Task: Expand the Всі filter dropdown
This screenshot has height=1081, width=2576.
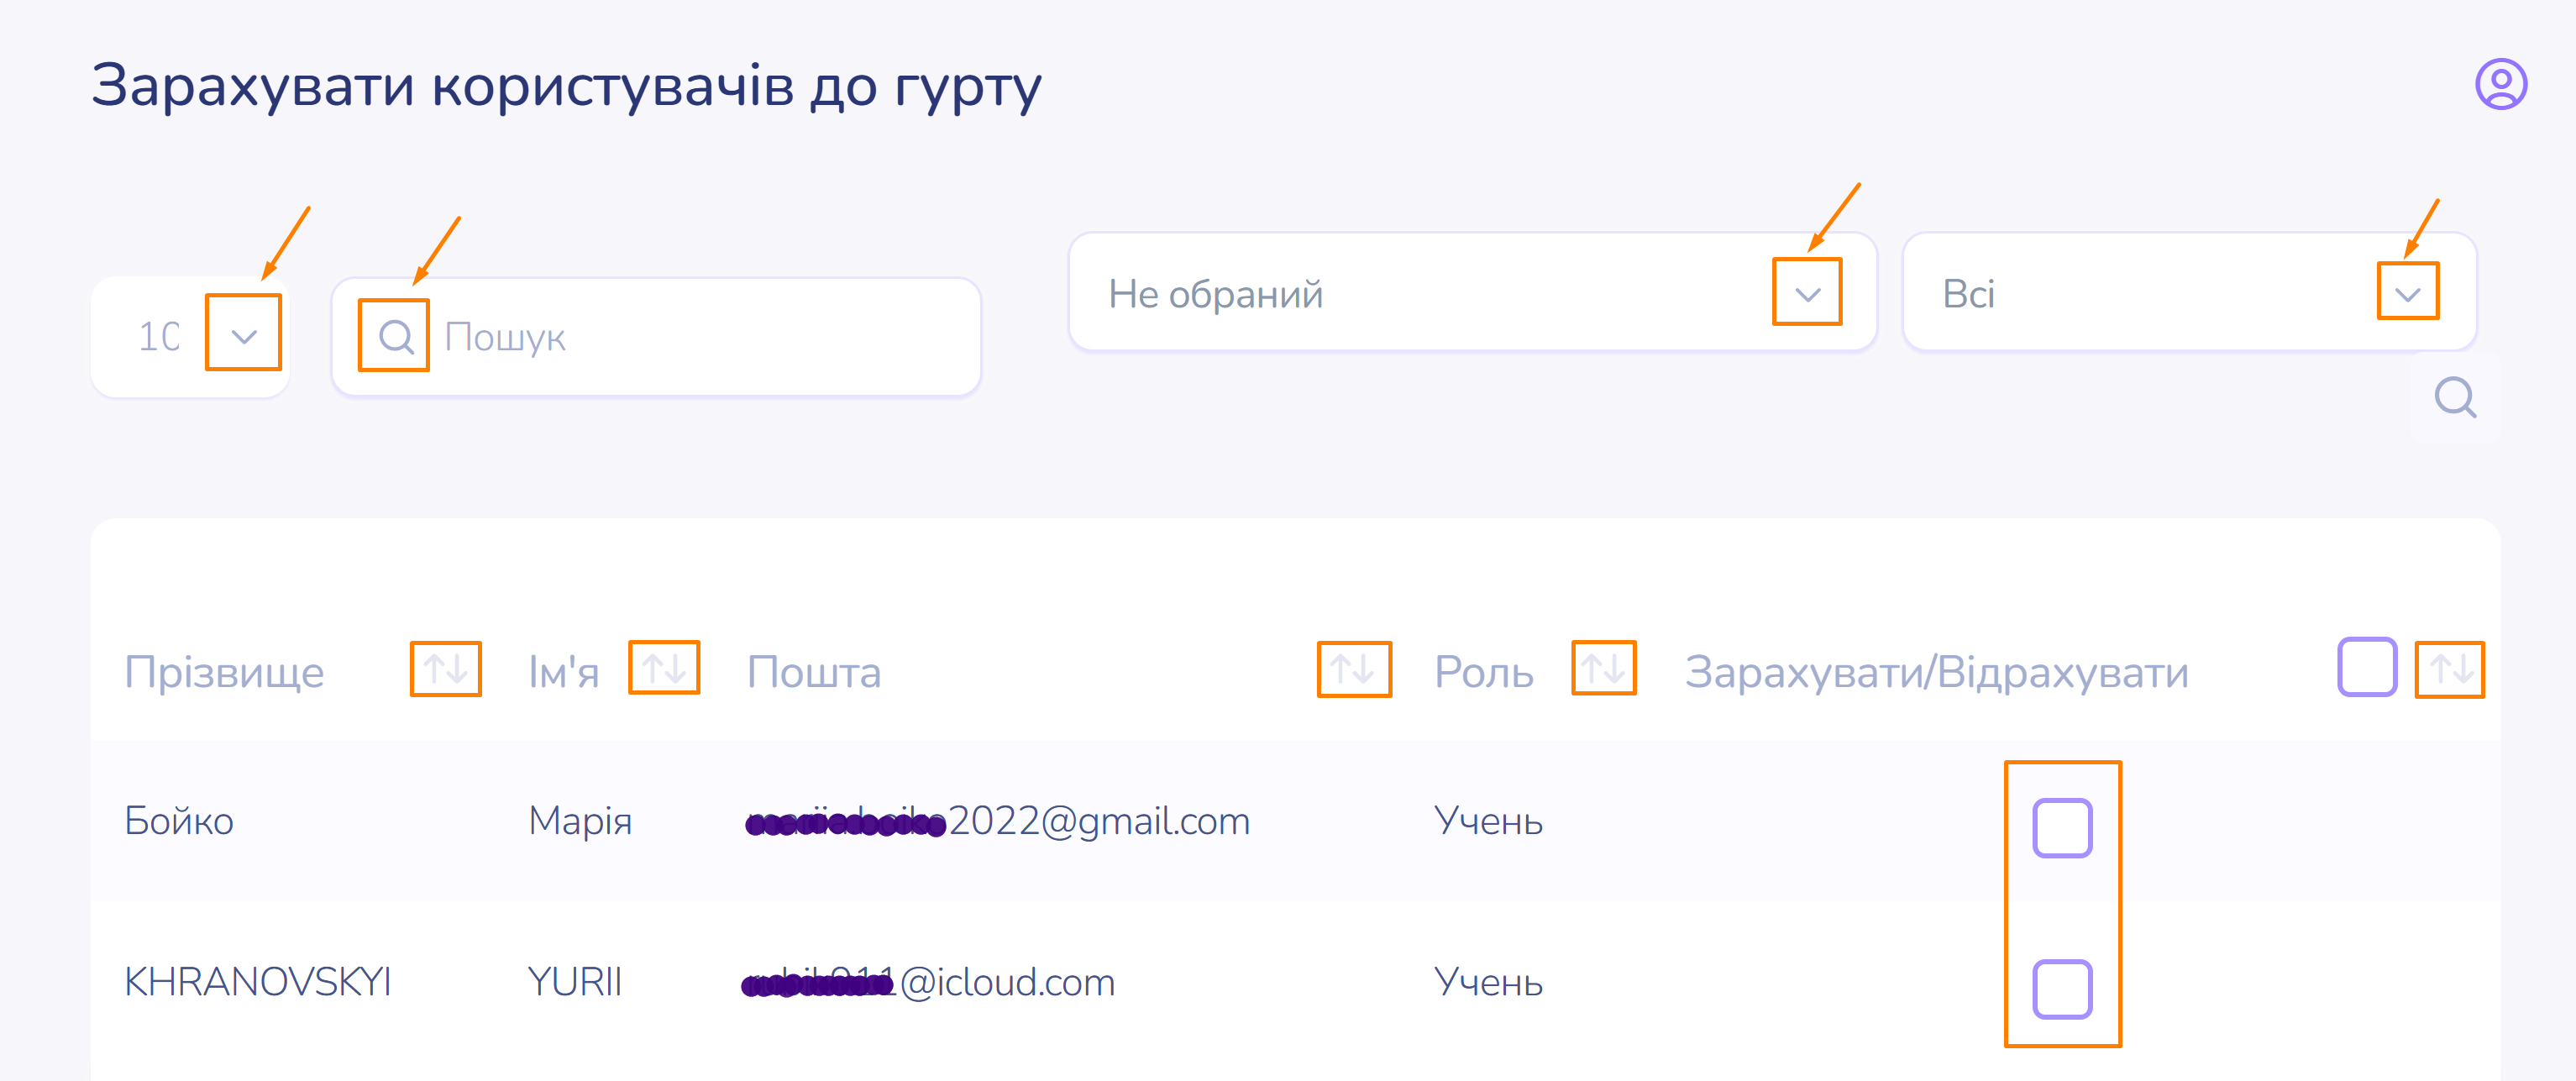Action: tap(2408, 294)
